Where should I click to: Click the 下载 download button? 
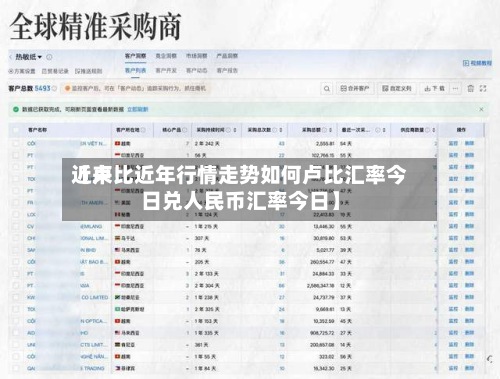pos(434,89)
